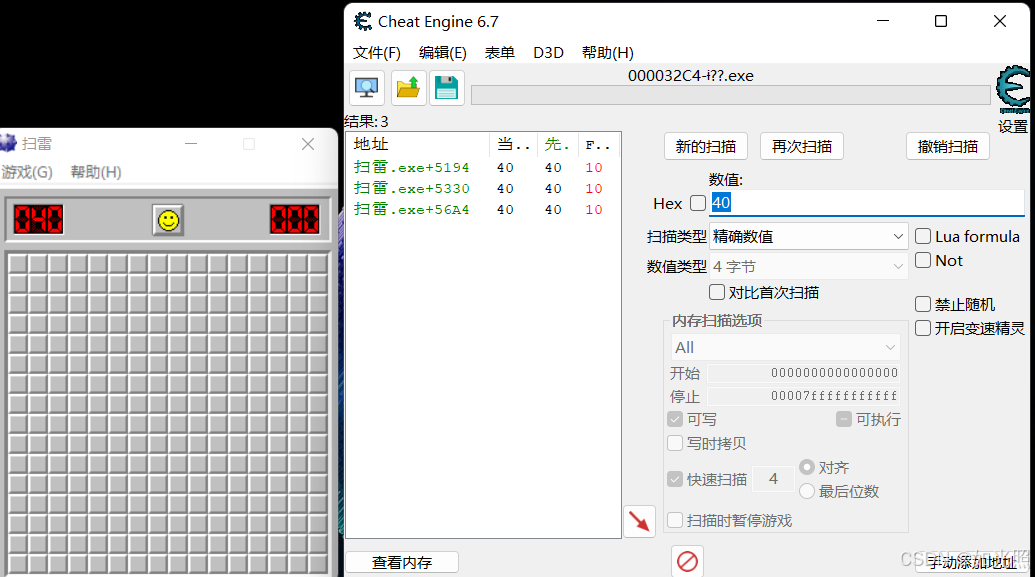The height and width of the screenshot is (577, 1035).
Task: Enable 禁止随机 checkbox
Action: coord(923,304)
